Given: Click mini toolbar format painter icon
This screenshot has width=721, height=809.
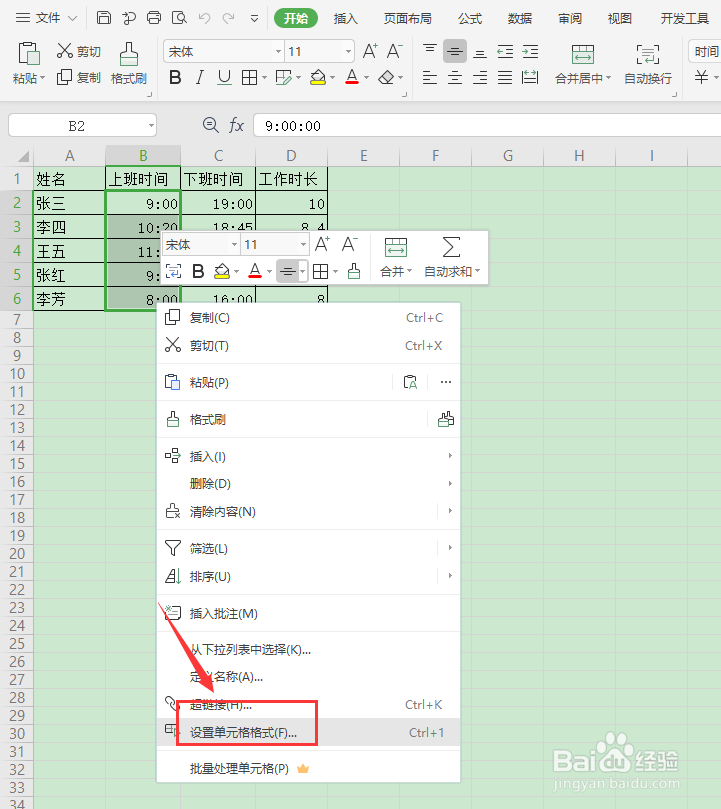Looking at the screenshot, I should [354, 271].
